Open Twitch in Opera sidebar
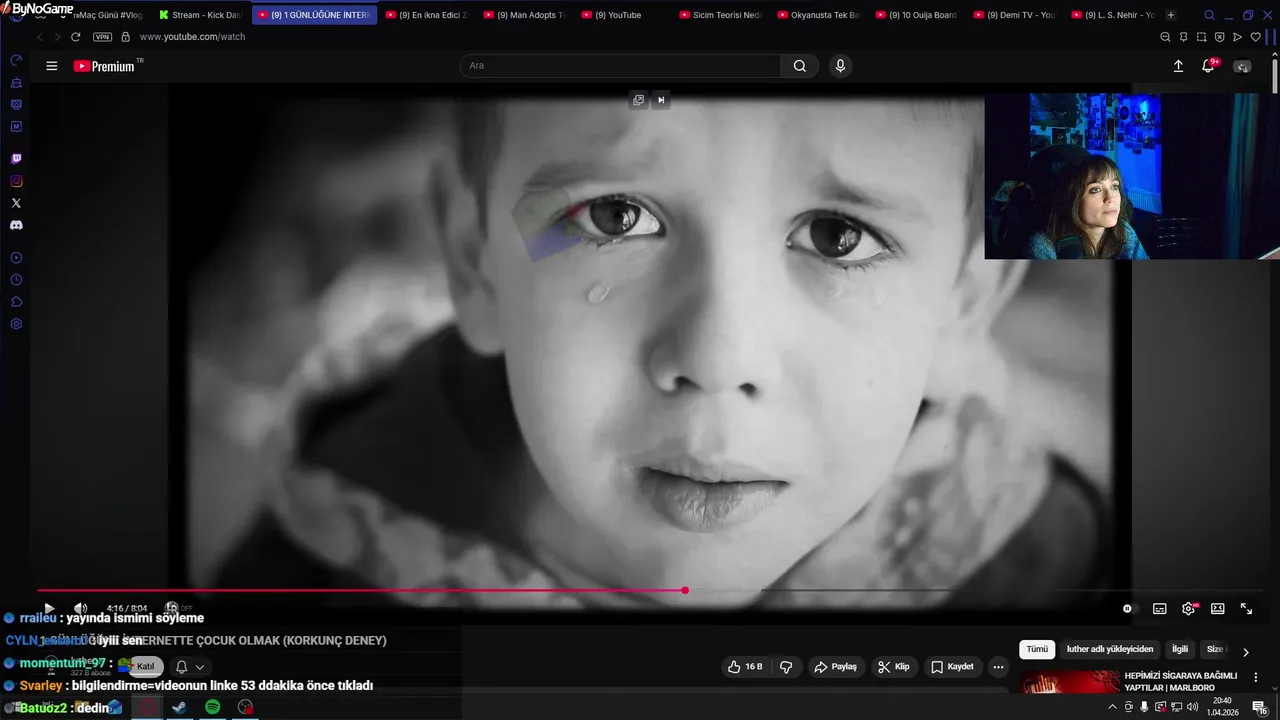This screenshot has height=720, width=1280. [x=16, y=159]
